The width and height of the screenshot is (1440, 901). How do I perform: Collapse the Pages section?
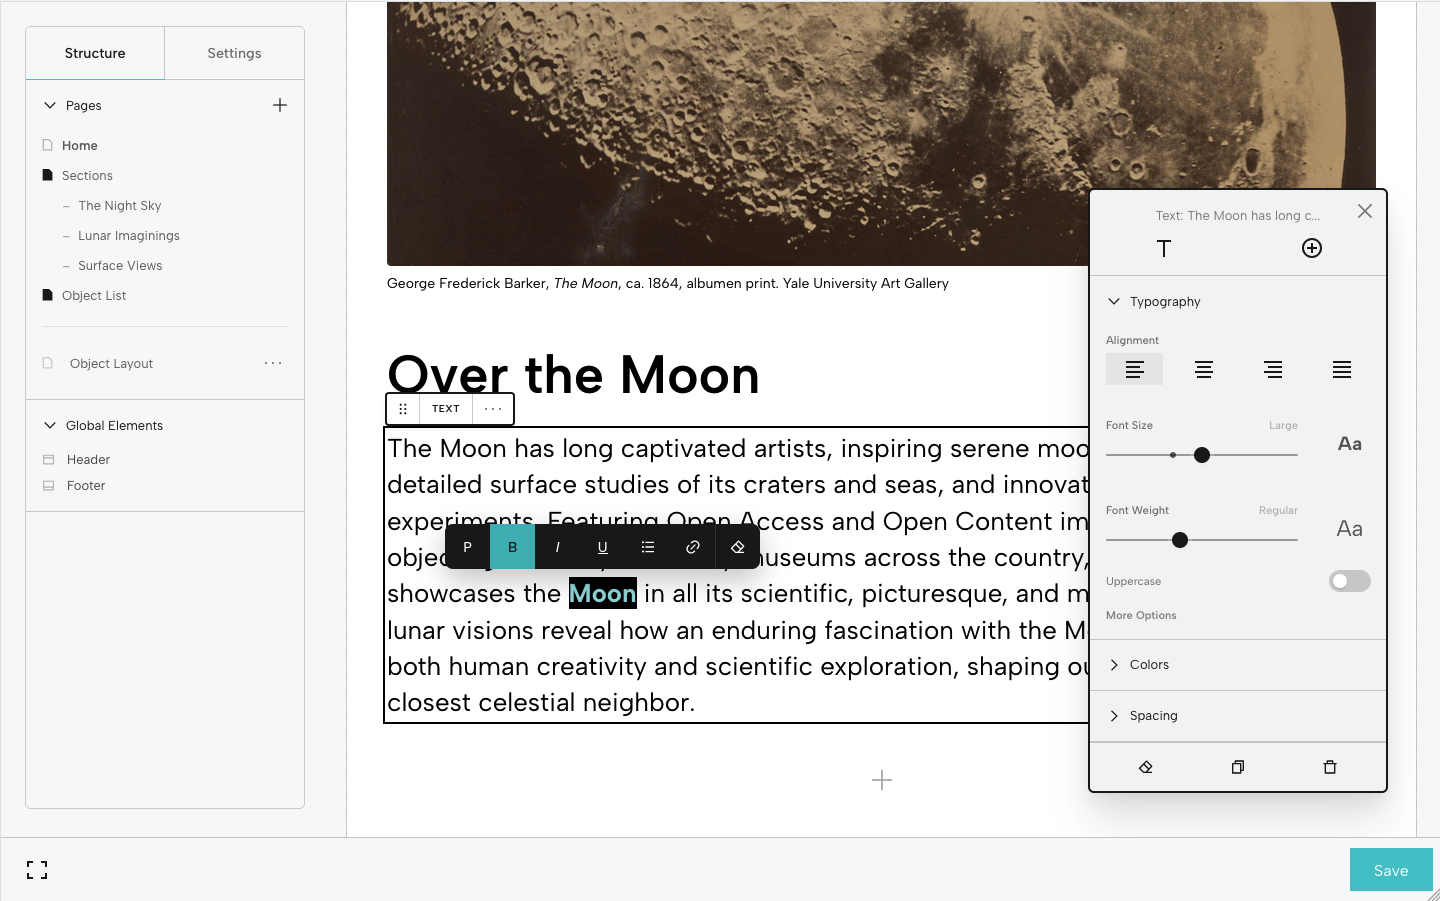tap(50, 105)
